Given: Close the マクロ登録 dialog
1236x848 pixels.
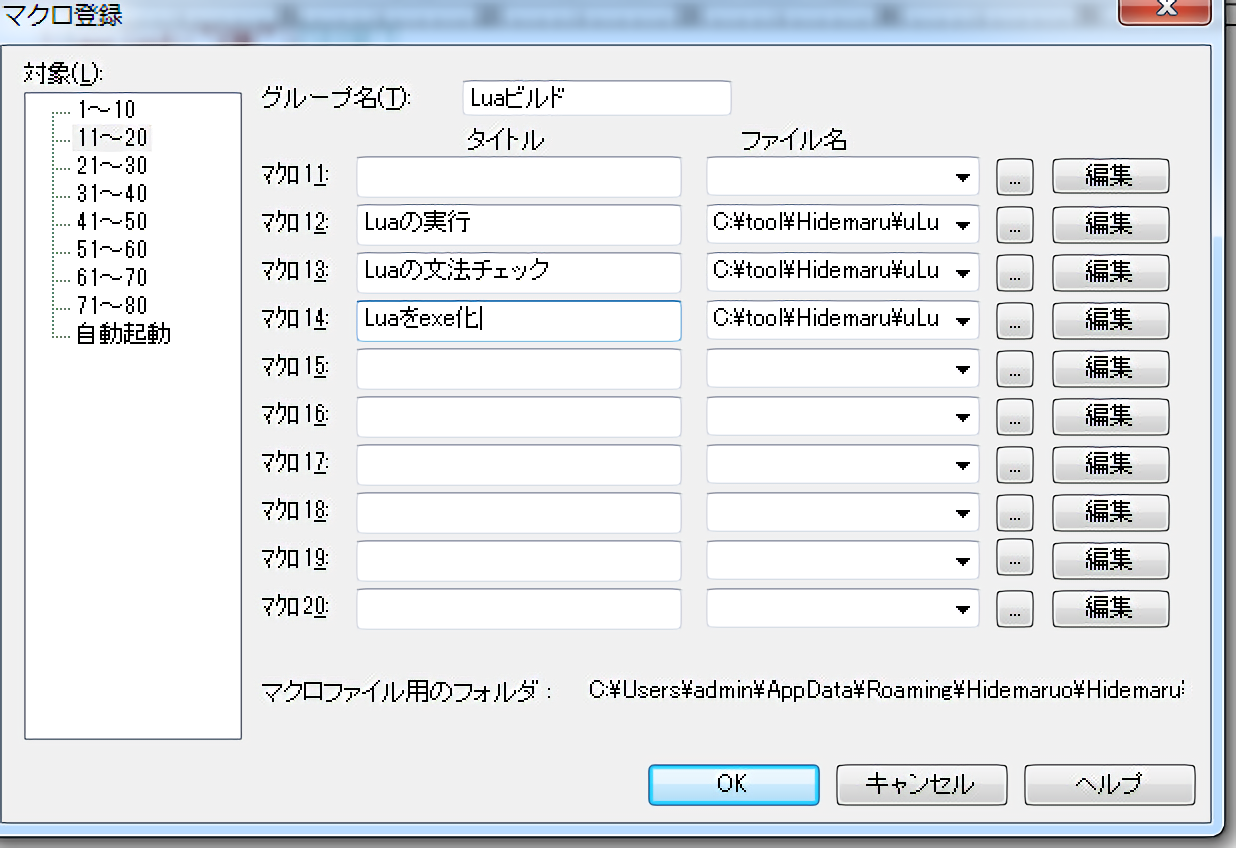Looking at the screenshot, I should tap(1164, 10).
